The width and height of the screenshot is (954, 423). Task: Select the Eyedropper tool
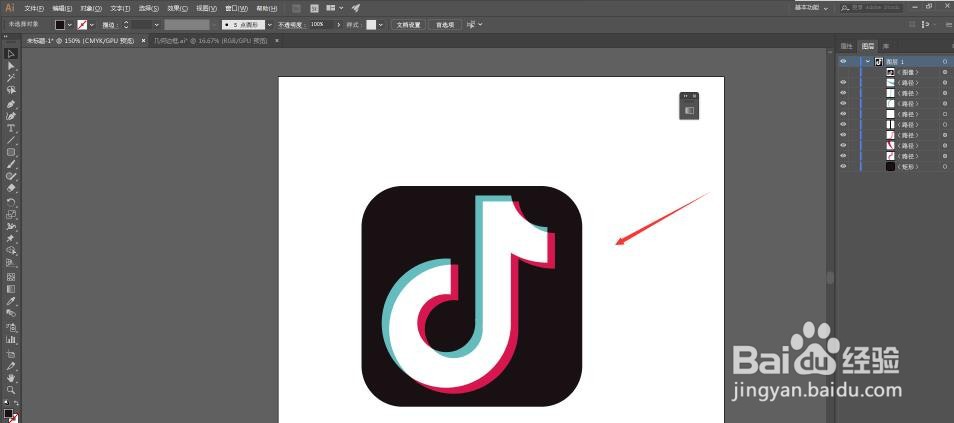[11, 301]
